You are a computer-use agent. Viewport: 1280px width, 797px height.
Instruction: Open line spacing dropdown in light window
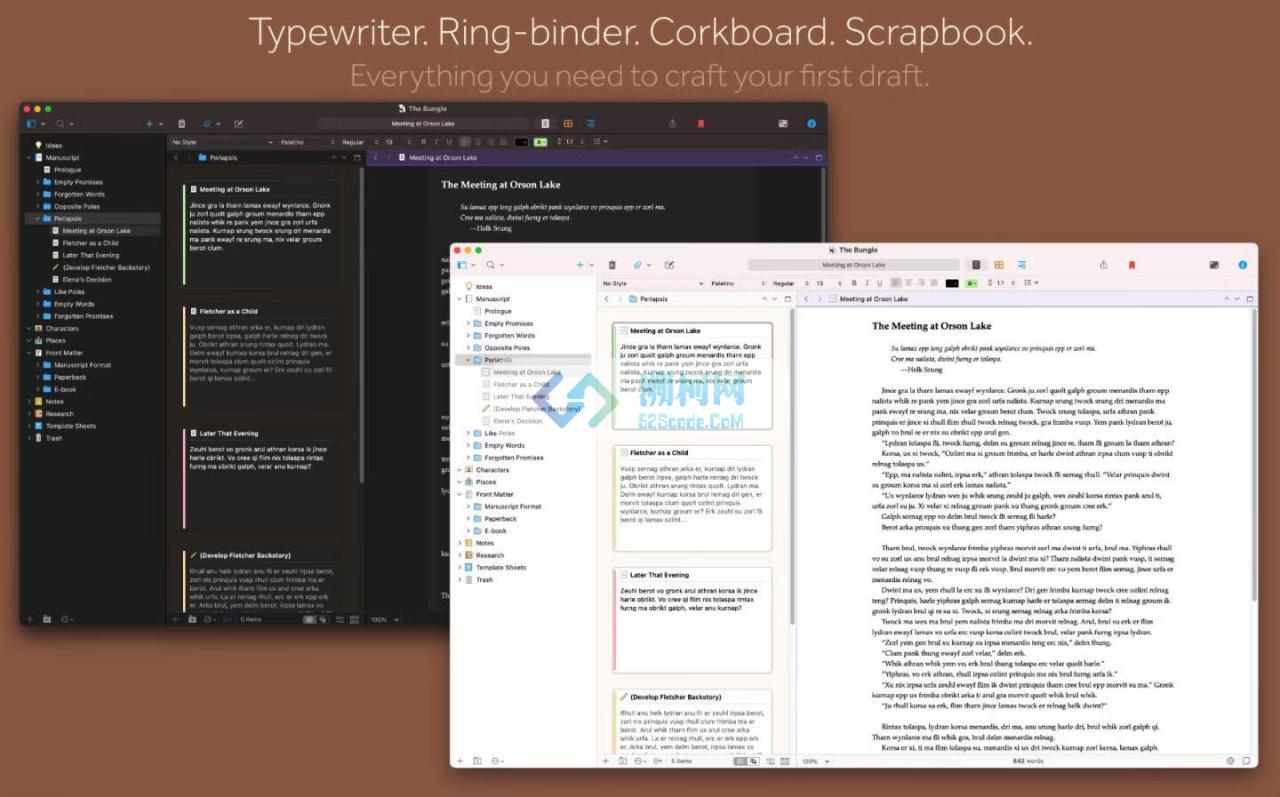point(1000,283)
